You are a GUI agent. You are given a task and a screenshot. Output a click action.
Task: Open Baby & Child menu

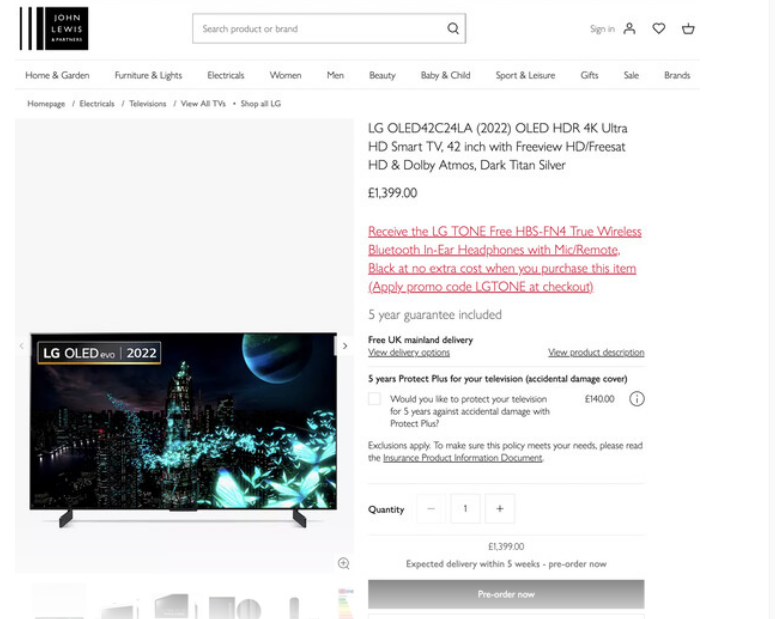(445, 75)
